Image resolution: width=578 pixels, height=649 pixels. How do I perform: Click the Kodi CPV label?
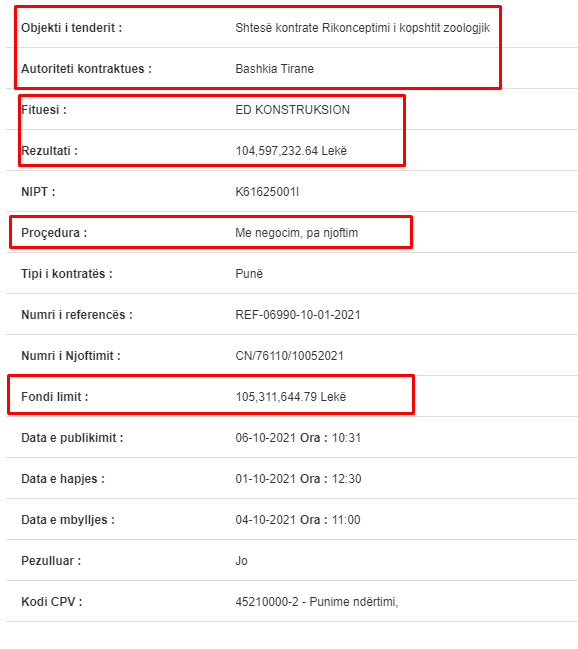pos(52,601)
